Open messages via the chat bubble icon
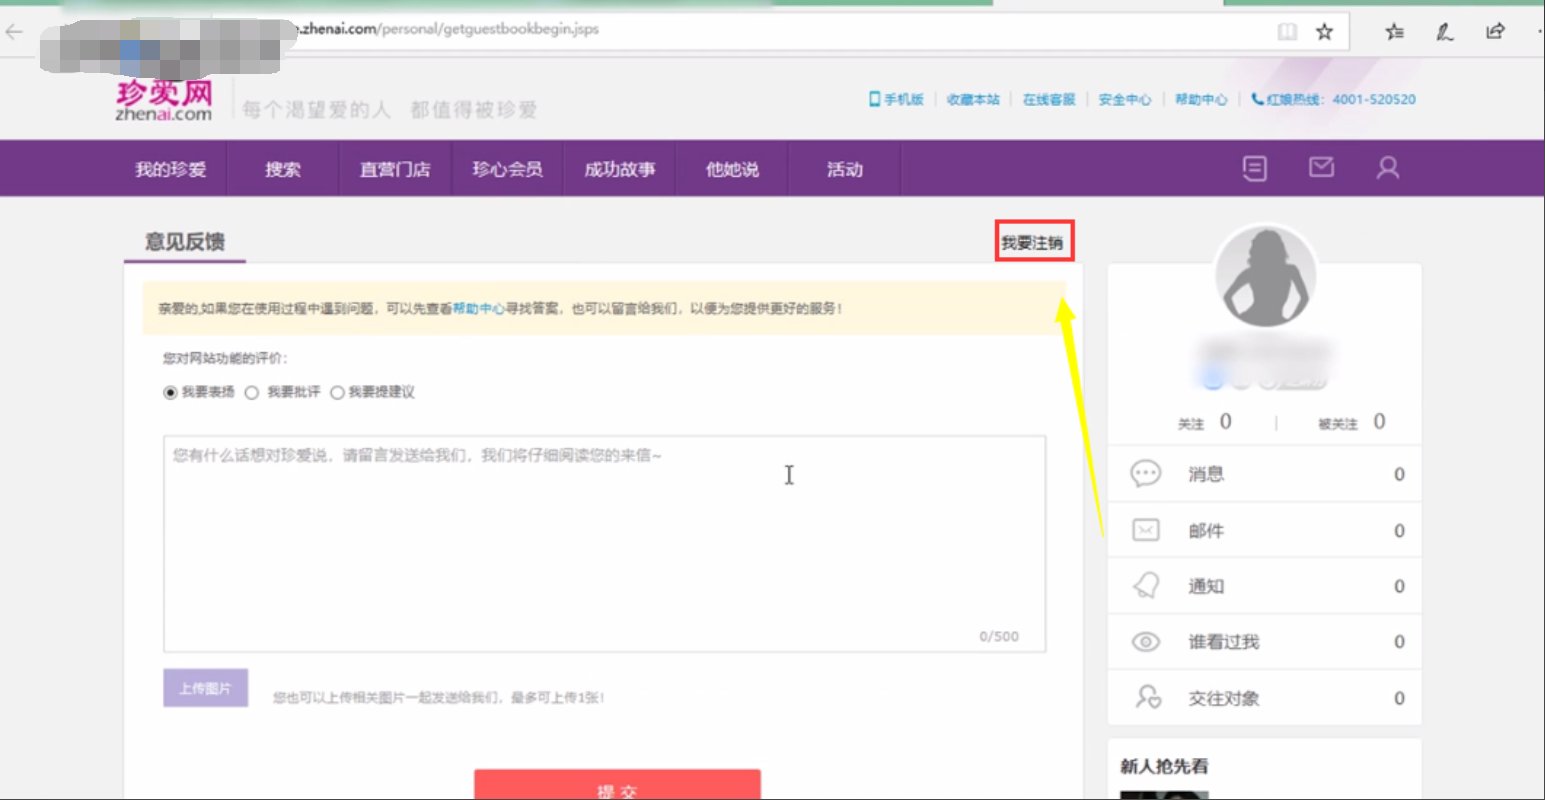 [1254, 168]
